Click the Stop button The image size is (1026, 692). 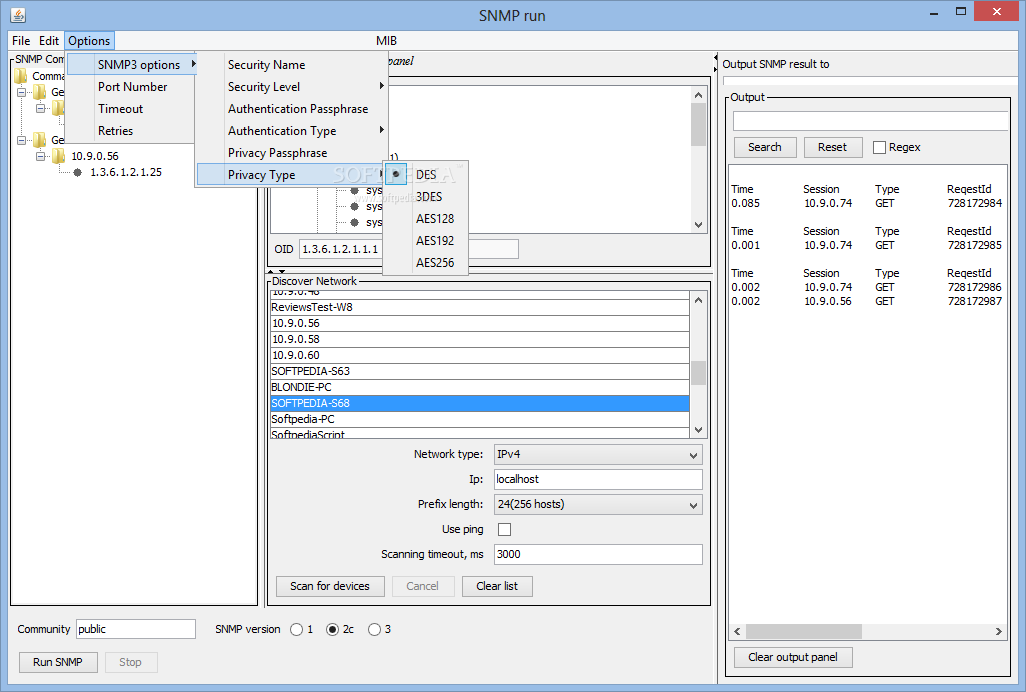pyautogui.click(x=130, y=662)
